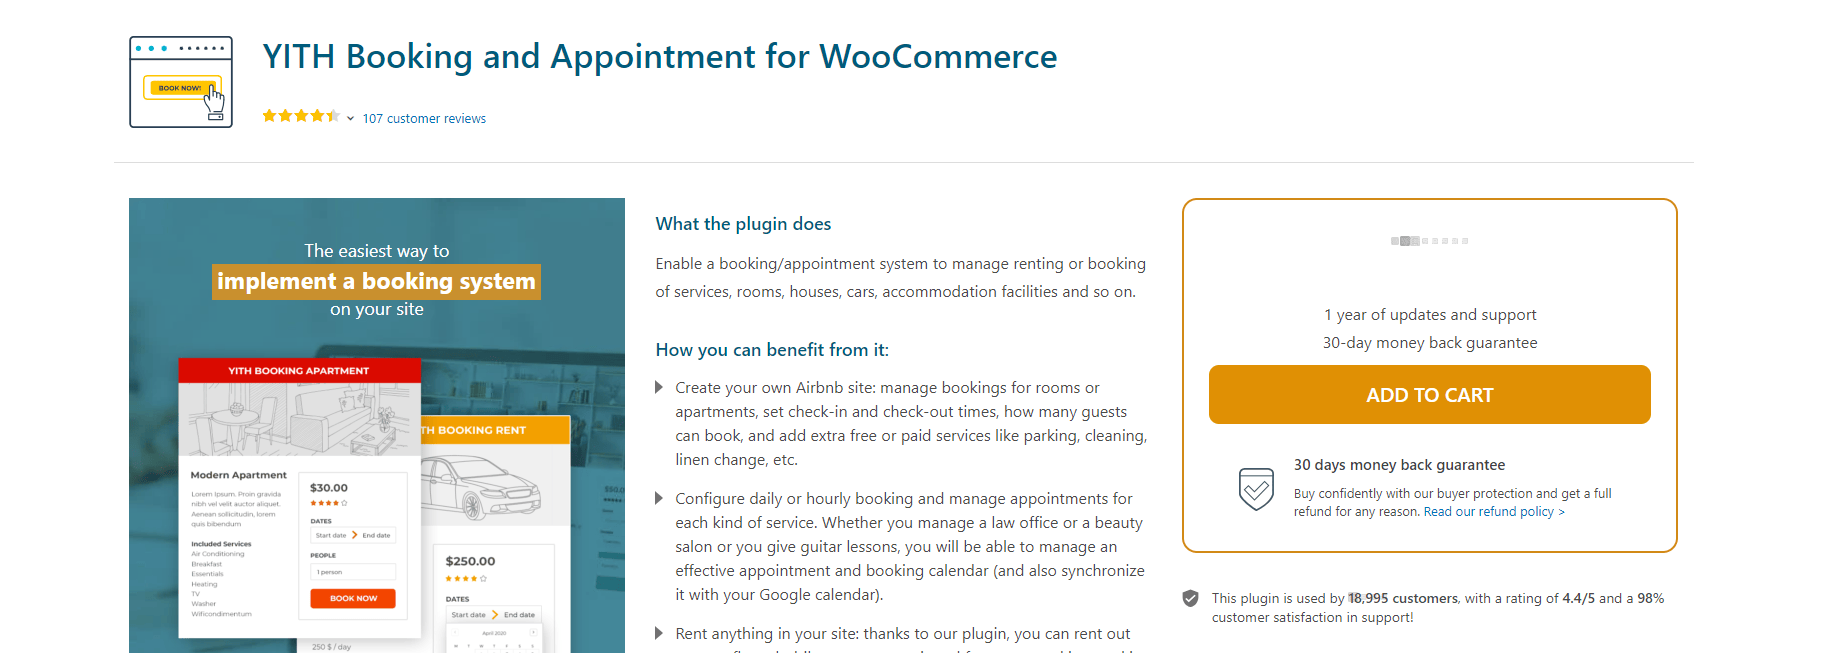
Task: Click the End date field in YITH Booking Rent card
Action: (x=518, y=615)
